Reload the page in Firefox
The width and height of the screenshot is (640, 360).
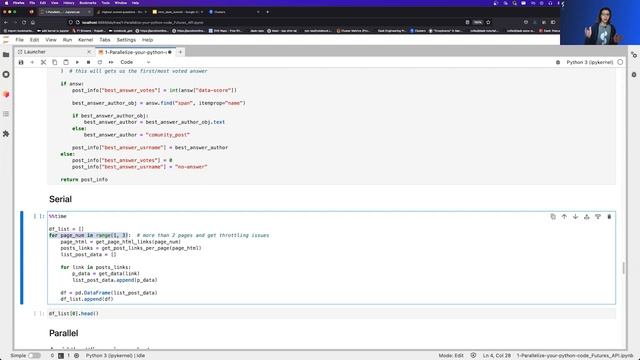click(24, 22)
